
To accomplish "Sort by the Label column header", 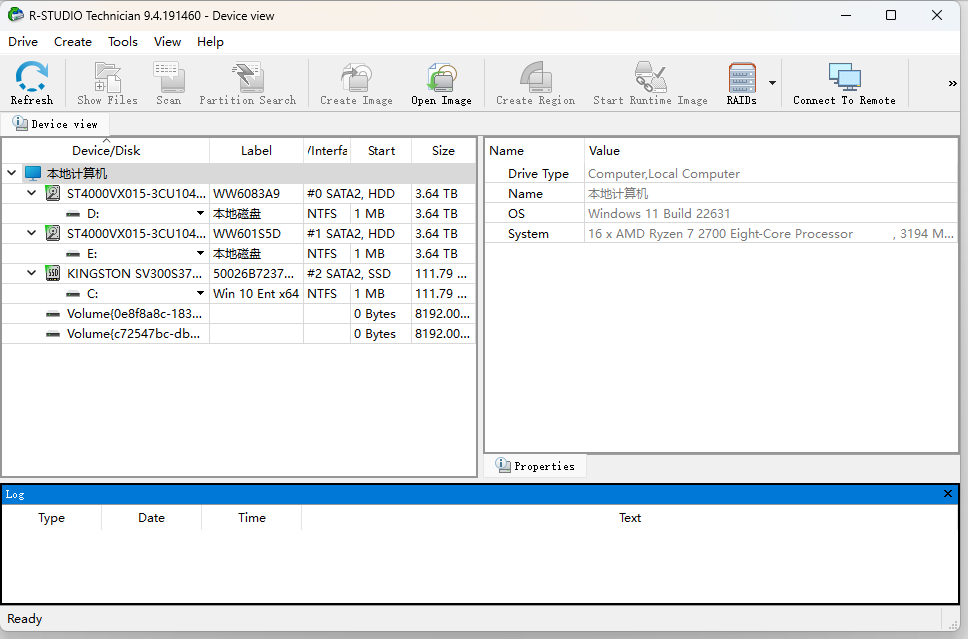I will [256, 151].
